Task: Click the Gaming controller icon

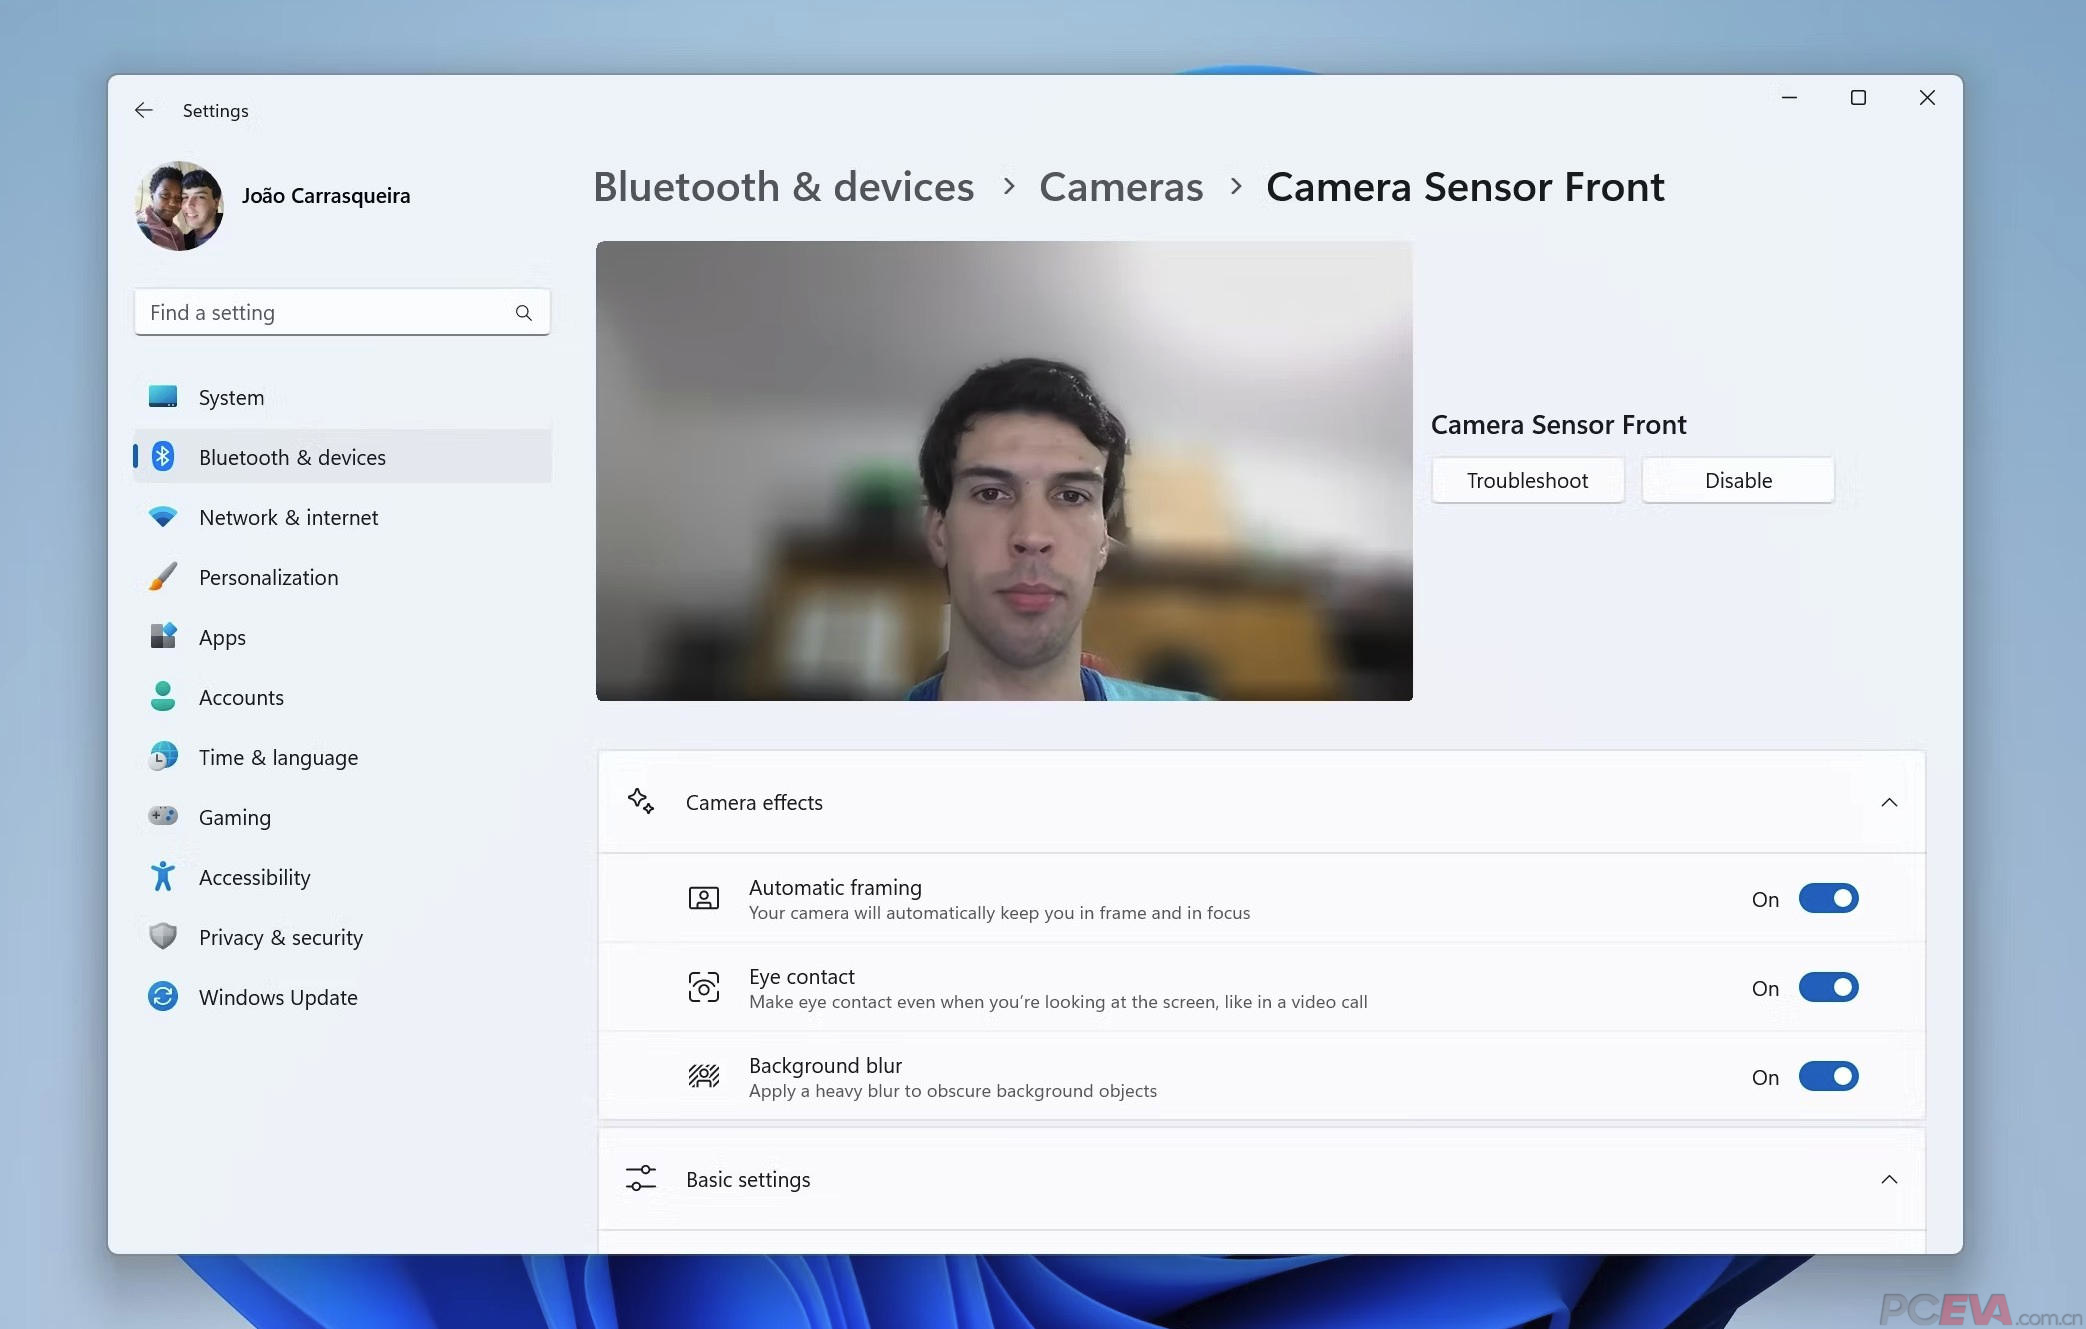Action: pos(163,816)
